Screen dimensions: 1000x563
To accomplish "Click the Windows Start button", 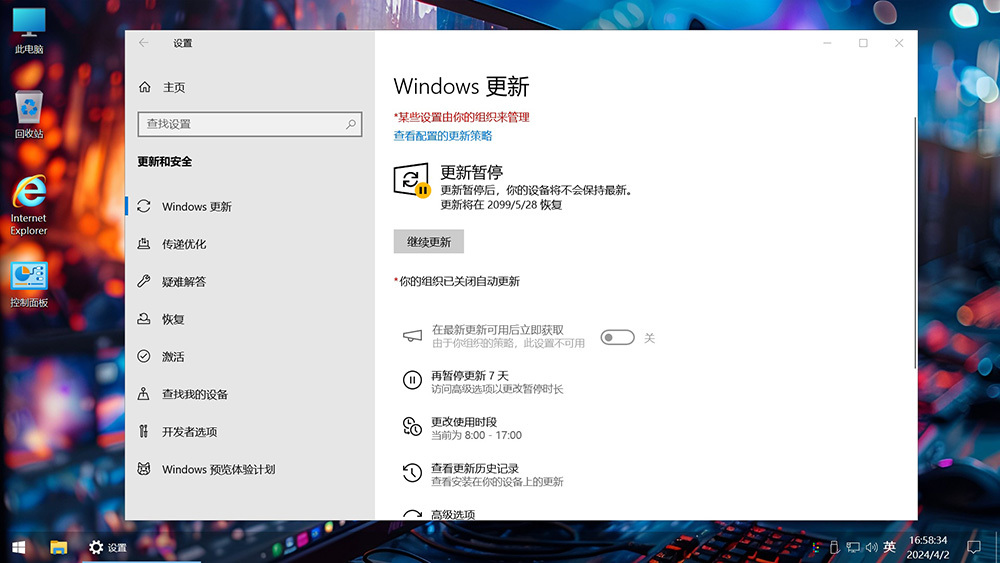I will point(18,547).
